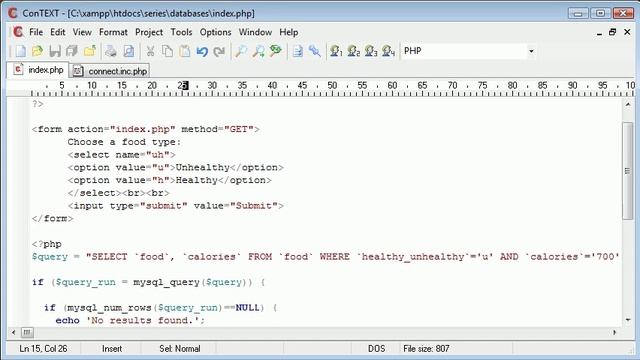Save the current file via floppy icon
The image size is (640, 360).
tap(55, 51)
